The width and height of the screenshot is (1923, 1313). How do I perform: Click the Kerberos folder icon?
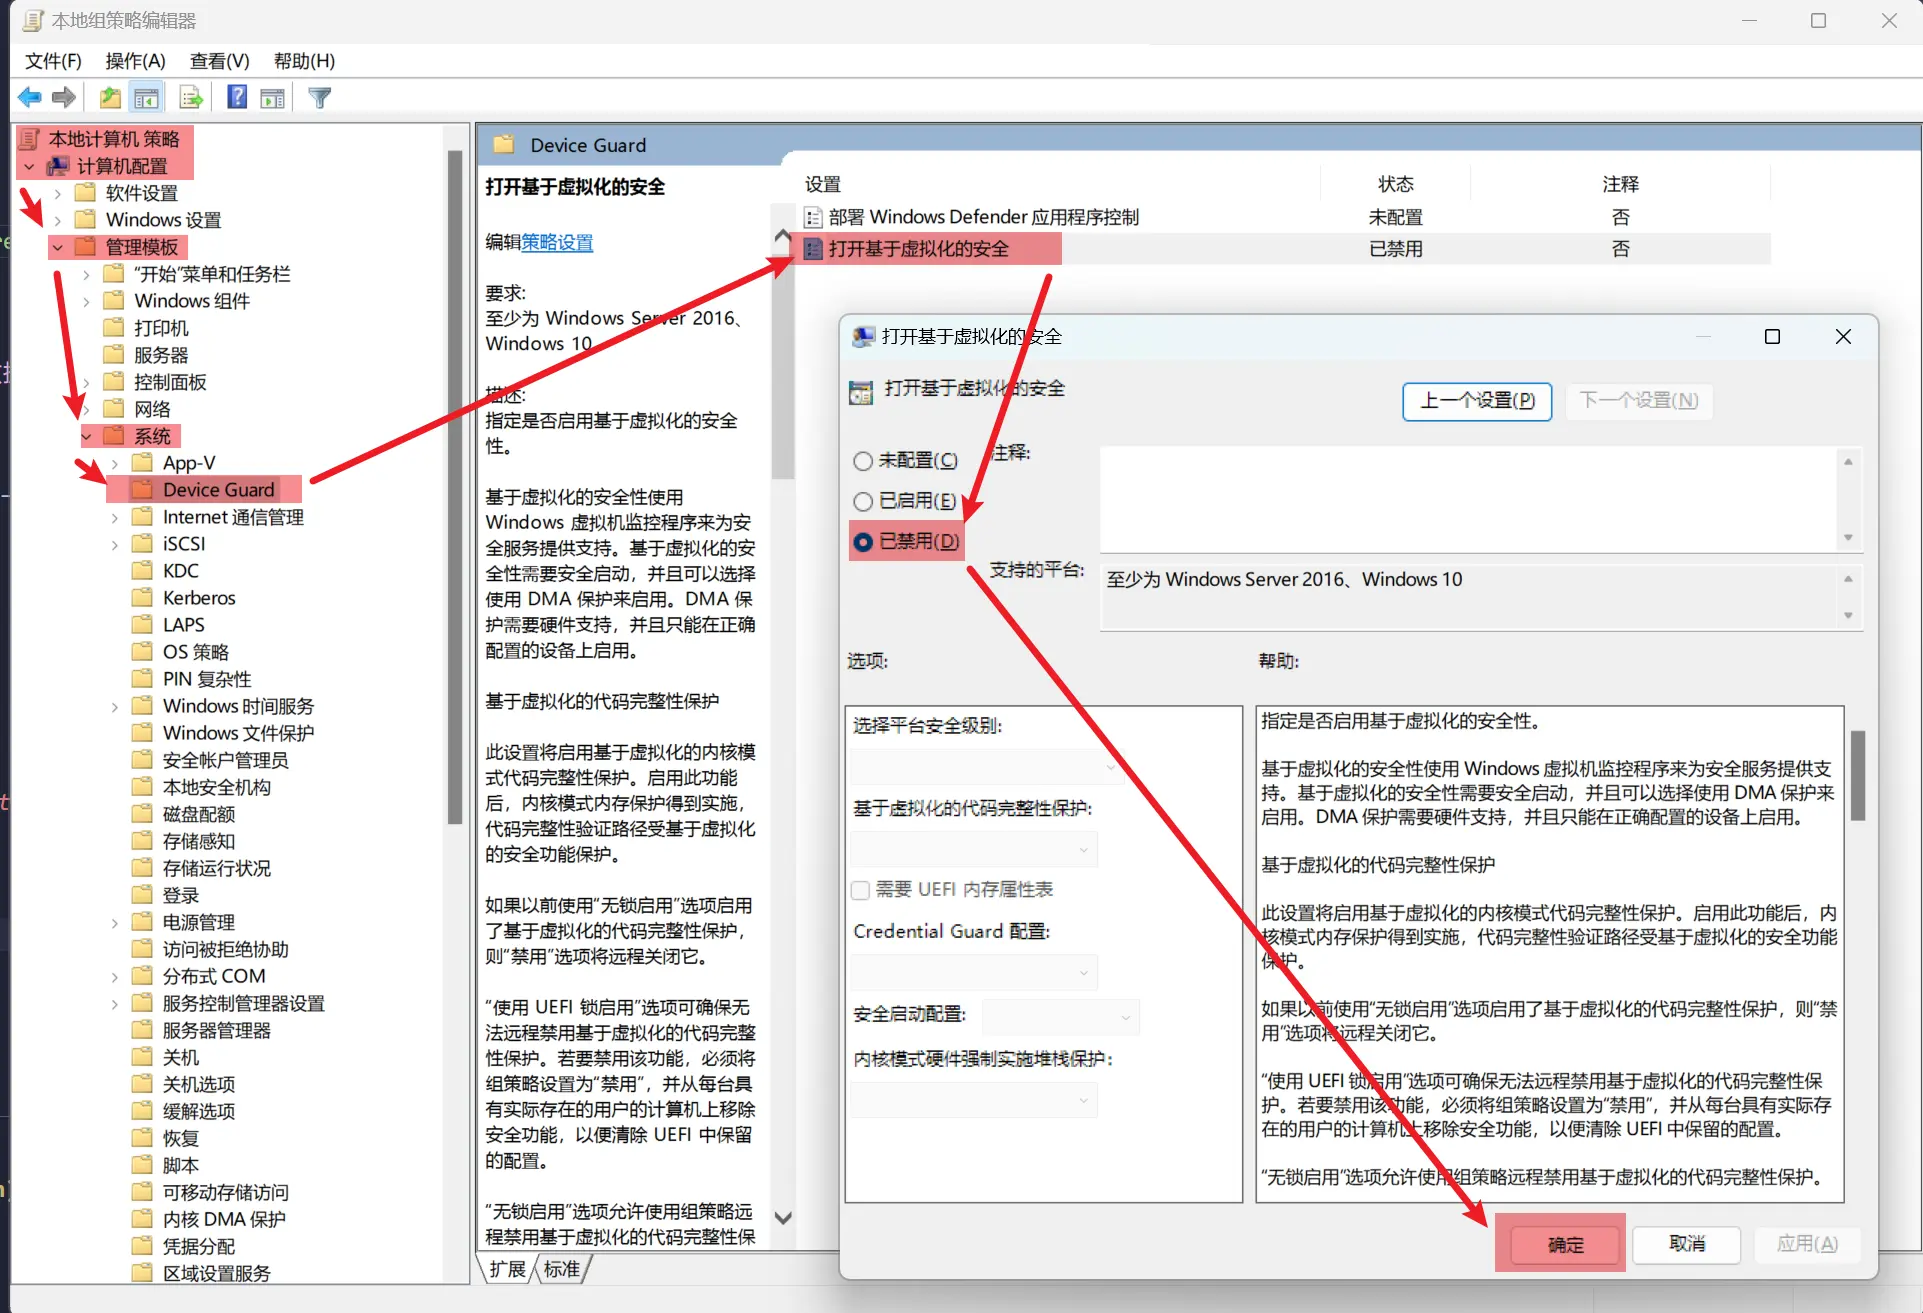[143, 597]
